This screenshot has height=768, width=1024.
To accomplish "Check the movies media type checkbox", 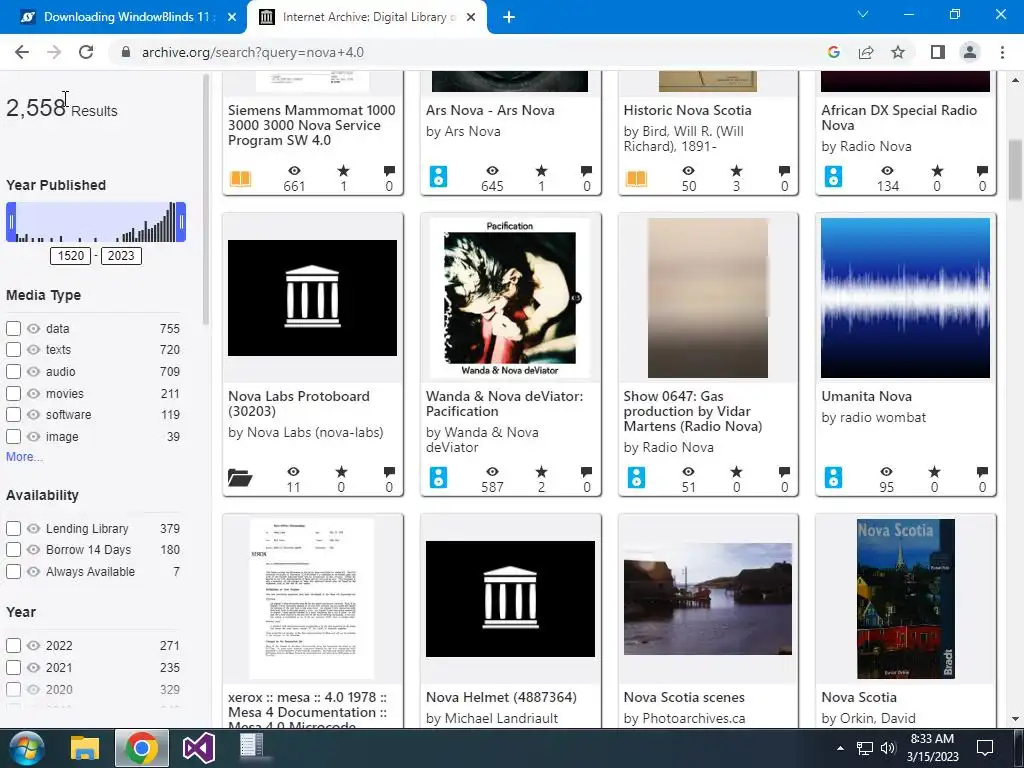I will [x=13, y=394].
